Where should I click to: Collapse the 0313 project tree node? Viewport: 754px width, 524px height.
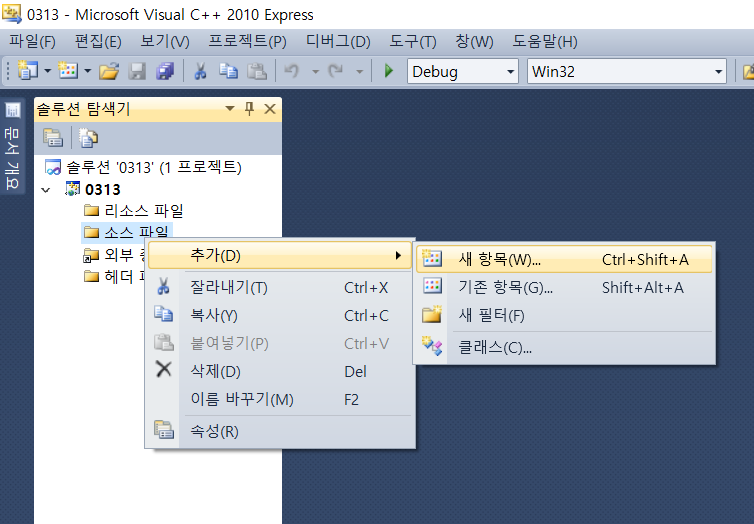click(x=46, y=190)
